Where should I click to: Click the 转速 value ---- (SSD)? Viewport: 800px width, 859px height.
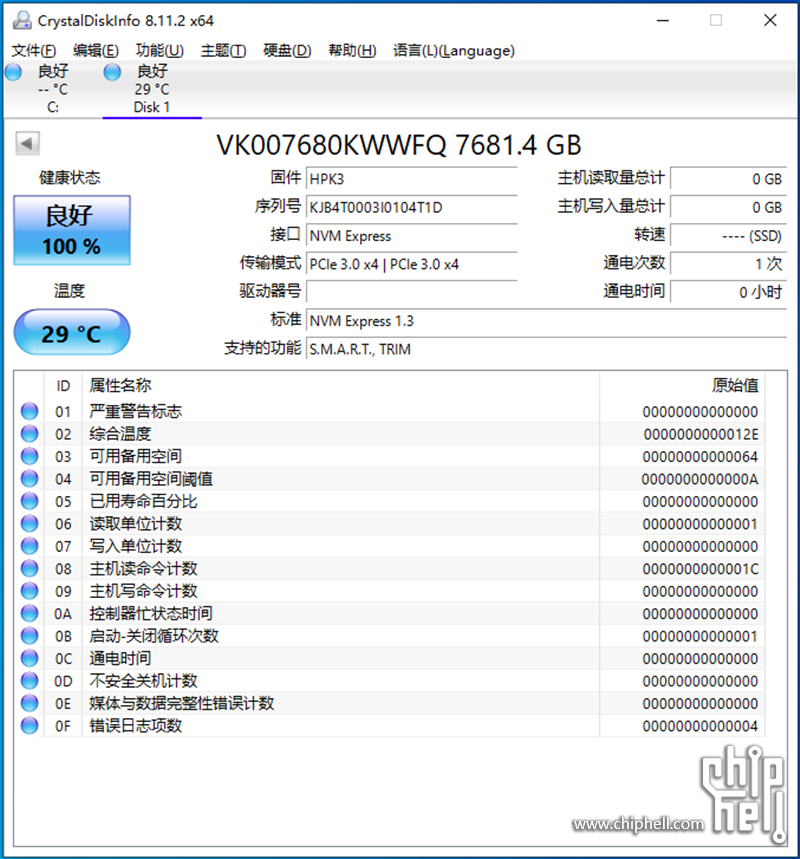729,236
